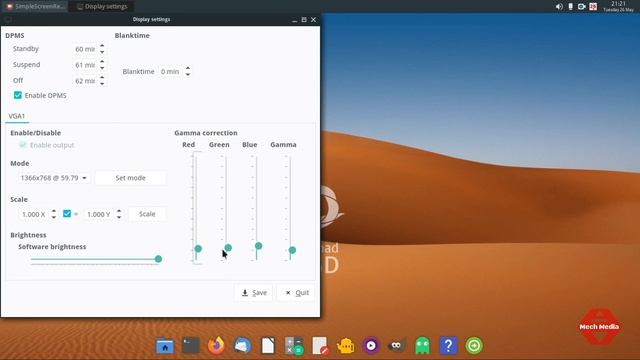Click the Red gamma slider handle

[x=198, y=249]
